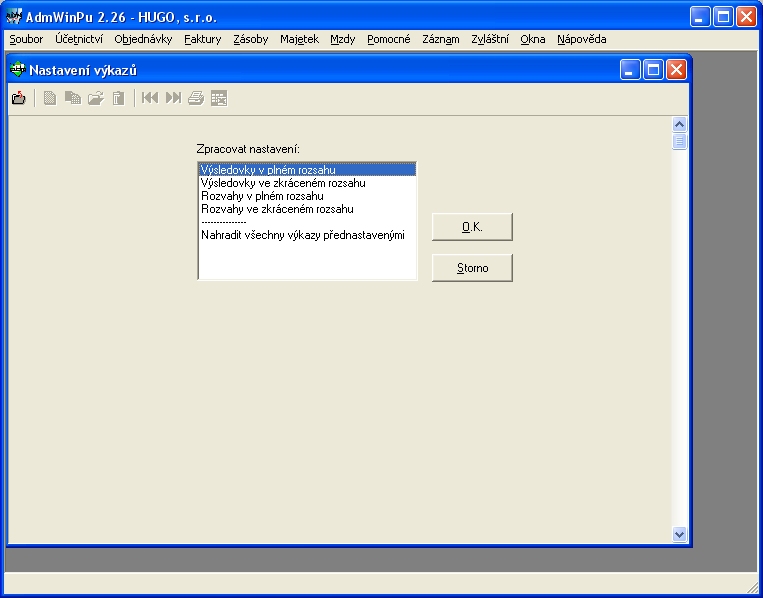This screenshot has height=598, width=763.
Task: Maximize the Nastavení výkazů window
Action: [x=653, y=70]
